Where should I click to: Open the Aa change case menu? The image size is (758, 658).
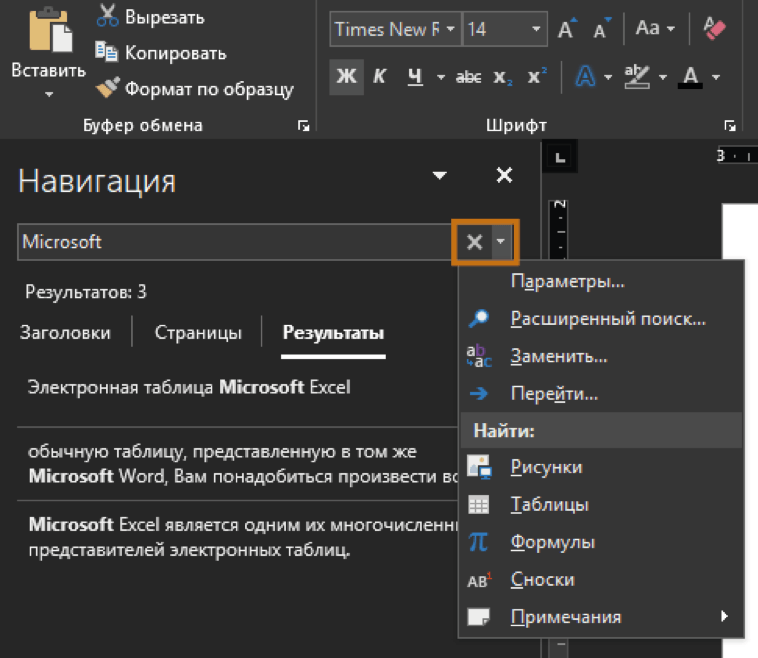click(x=655, y=29)
